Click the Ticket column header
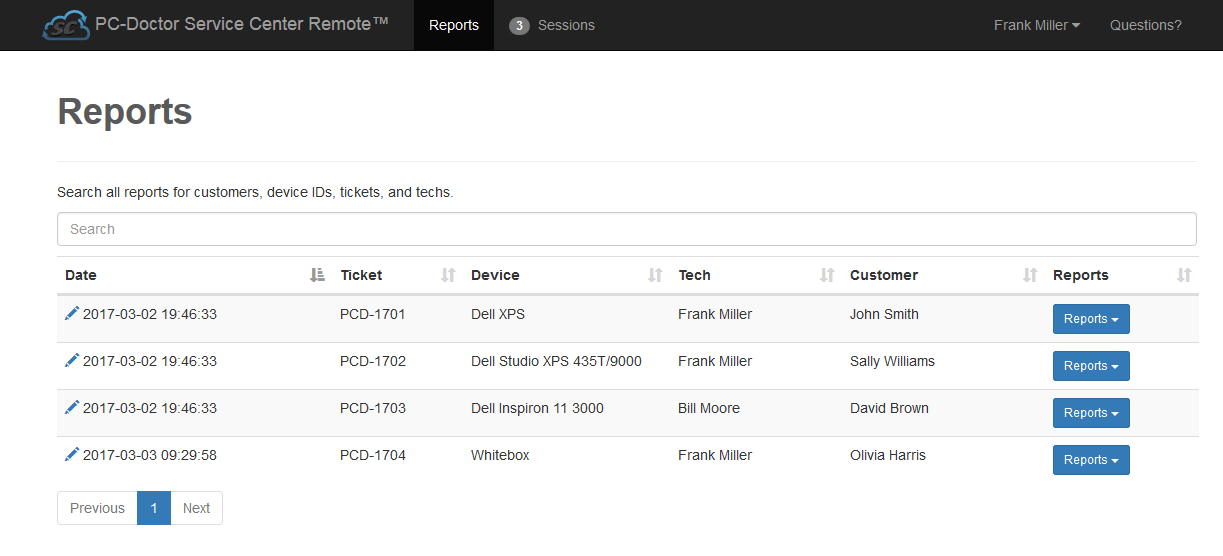The width and height of the screenshot is (1223, 556). click(x=397, y=275)
